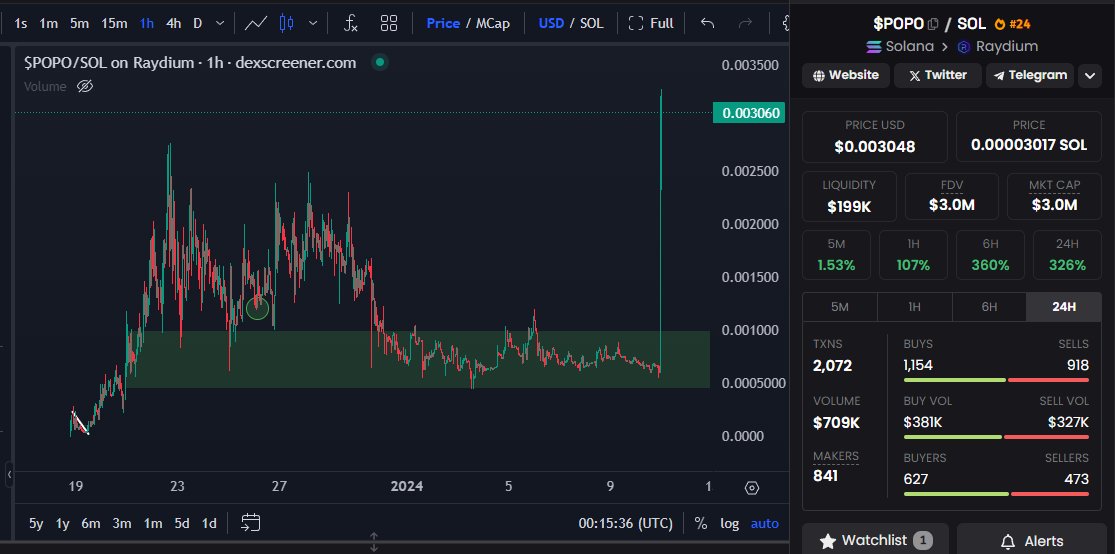1115x554 pixels.
Task: Click the MAKERS label
Action: [x=836, y=456]
